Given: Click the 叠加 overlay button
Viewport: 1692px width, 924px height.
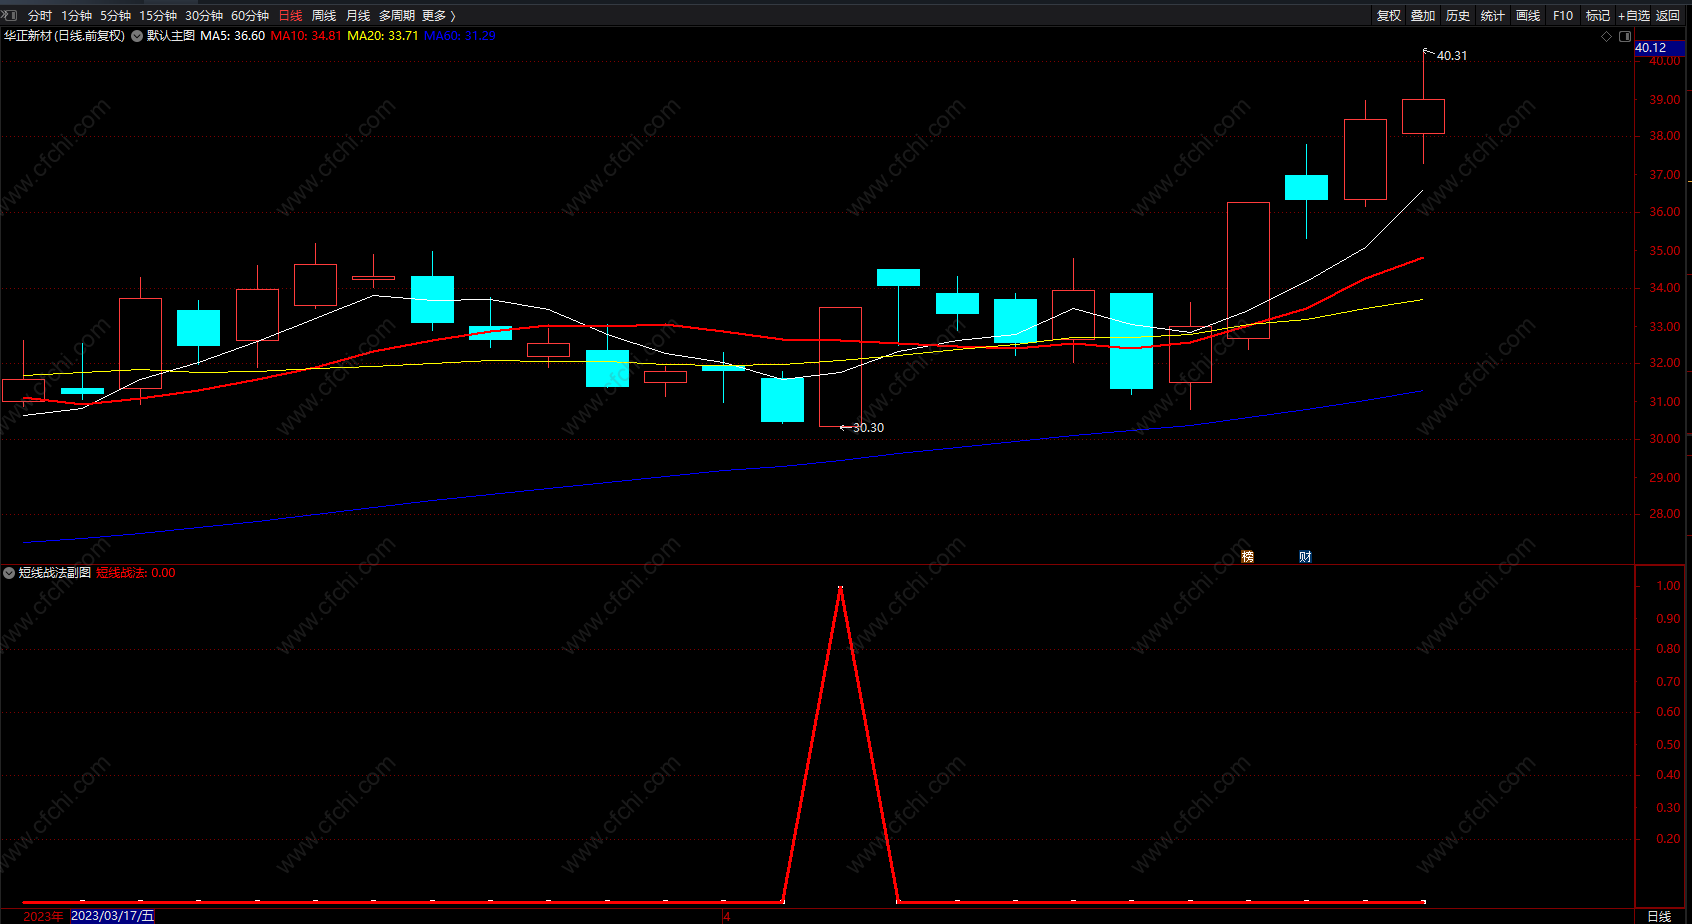Looking at the screenshot, I should [1423, 15].
